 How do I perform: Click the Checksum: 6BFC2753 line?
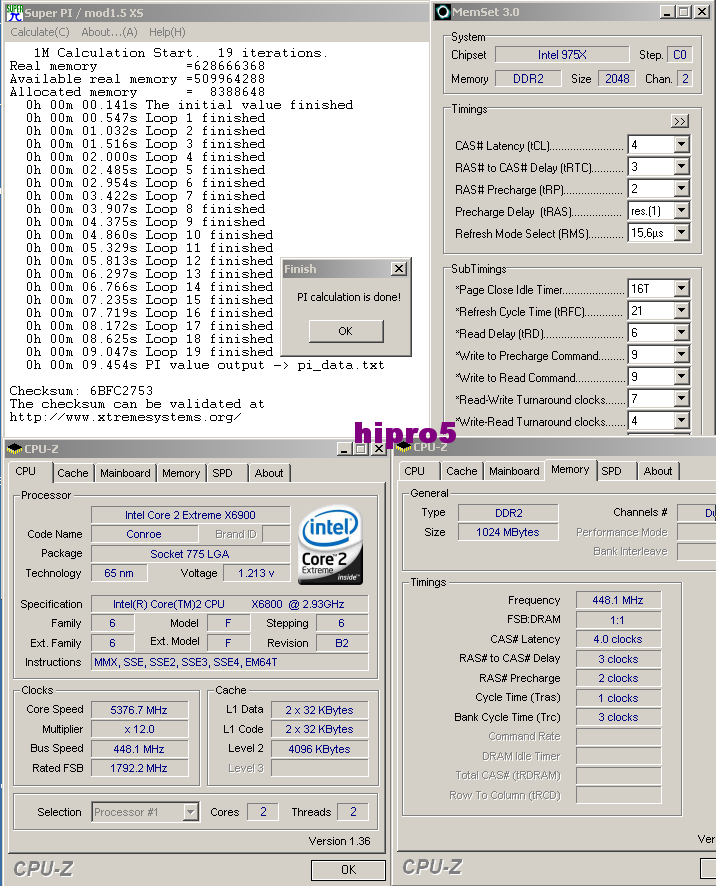tap(81, 391)
